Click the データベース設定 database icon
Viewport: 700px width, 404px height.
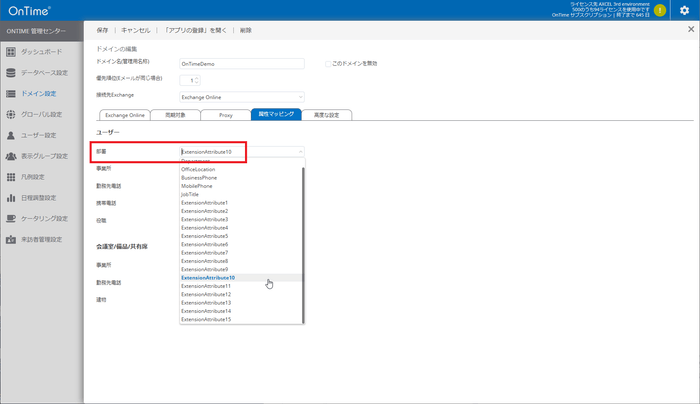coord(11,72)
